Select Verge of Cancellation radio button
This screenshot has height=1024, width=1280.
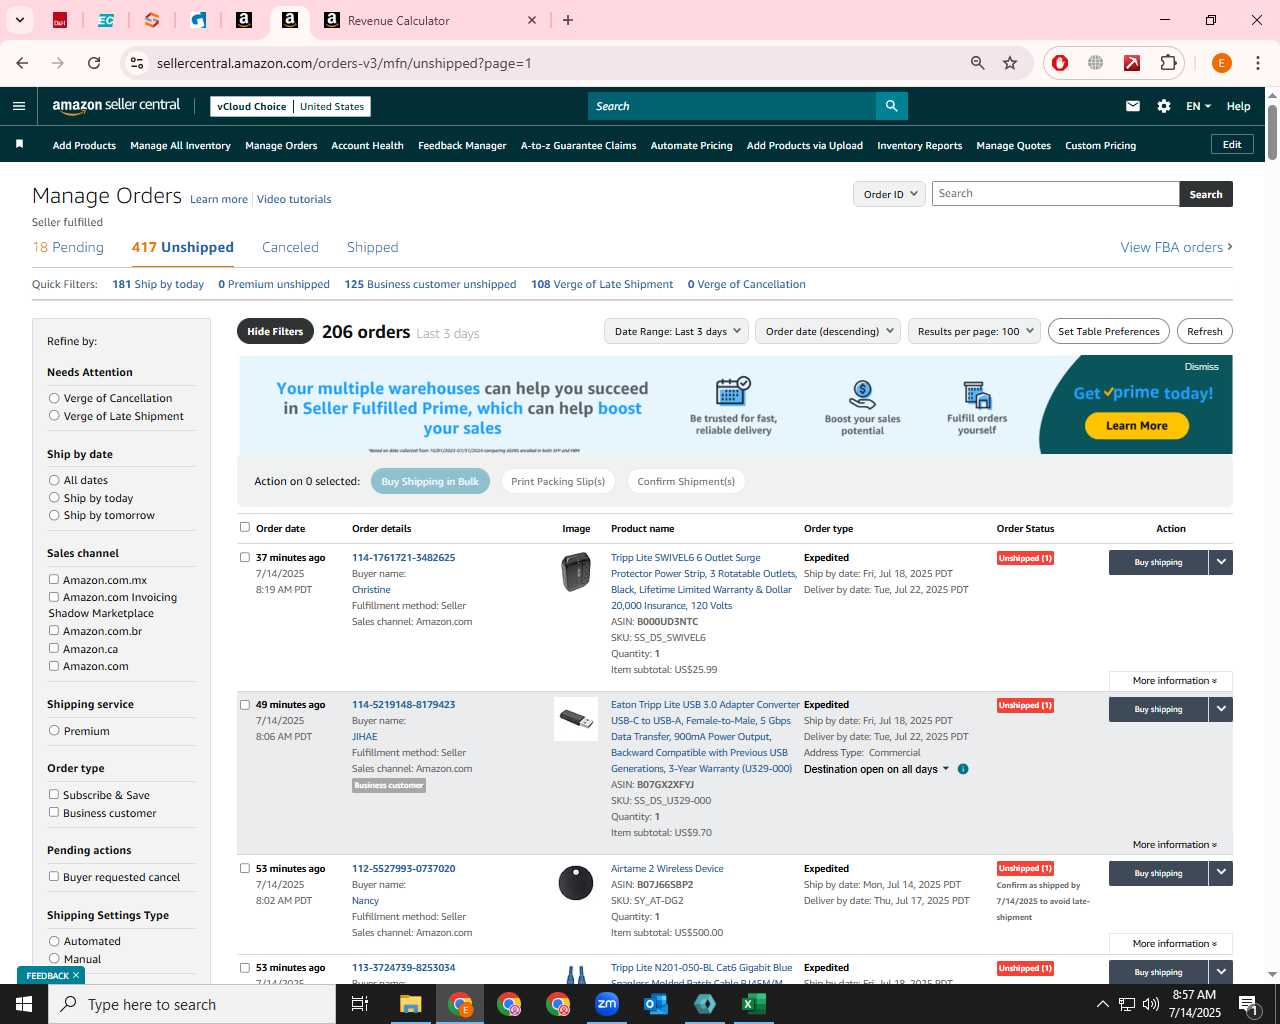coord(54,398)
